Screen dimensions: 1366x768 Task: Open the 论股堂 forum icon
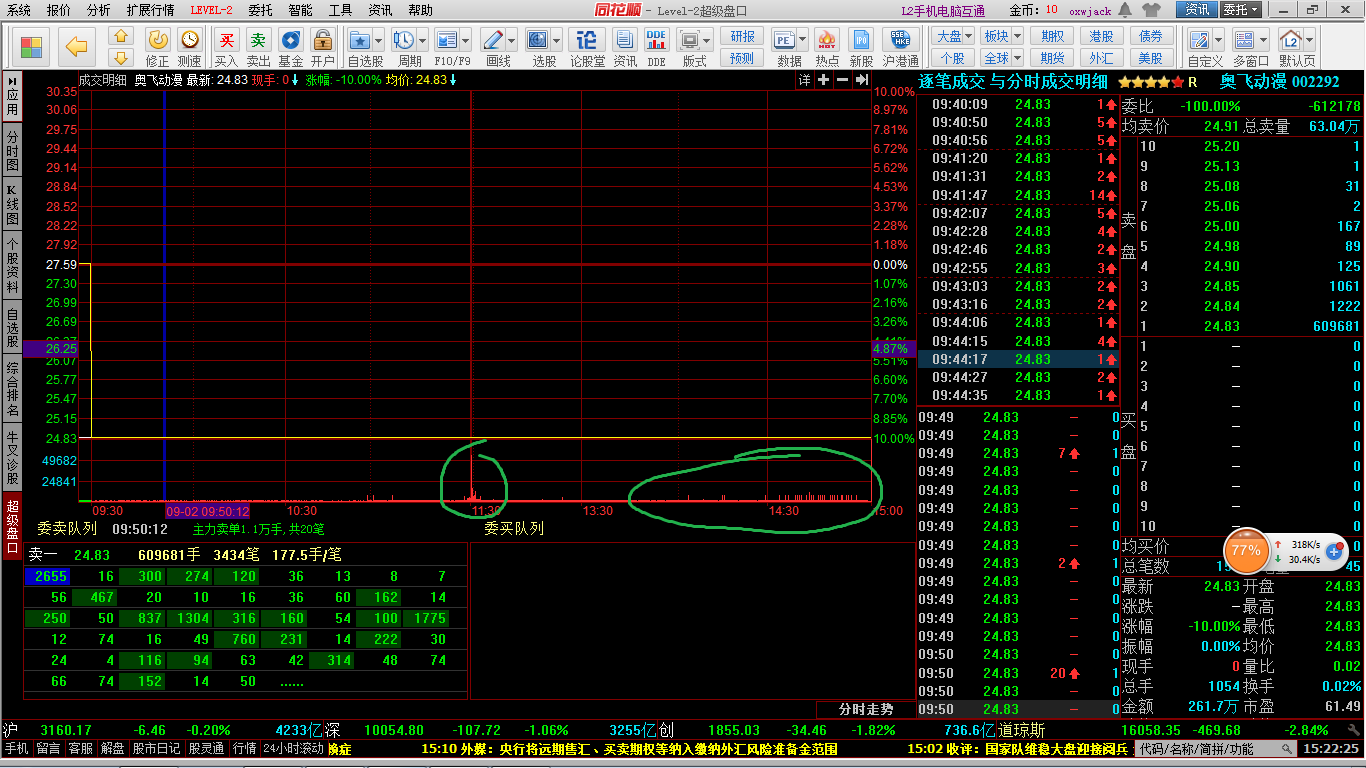click(x=587, y=40)
